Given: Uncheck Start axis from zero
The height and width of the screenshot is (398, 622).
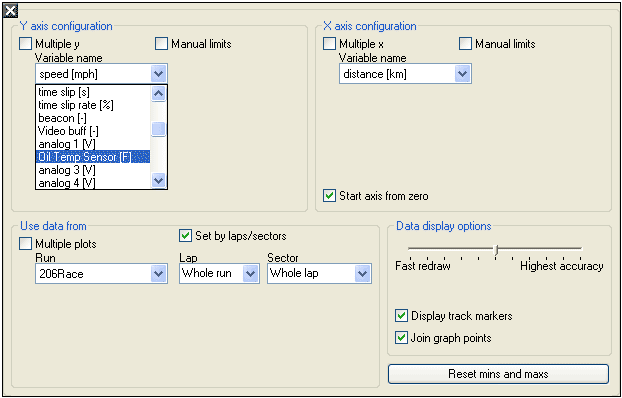Looking at the screenshot, I should click(329, 196).
